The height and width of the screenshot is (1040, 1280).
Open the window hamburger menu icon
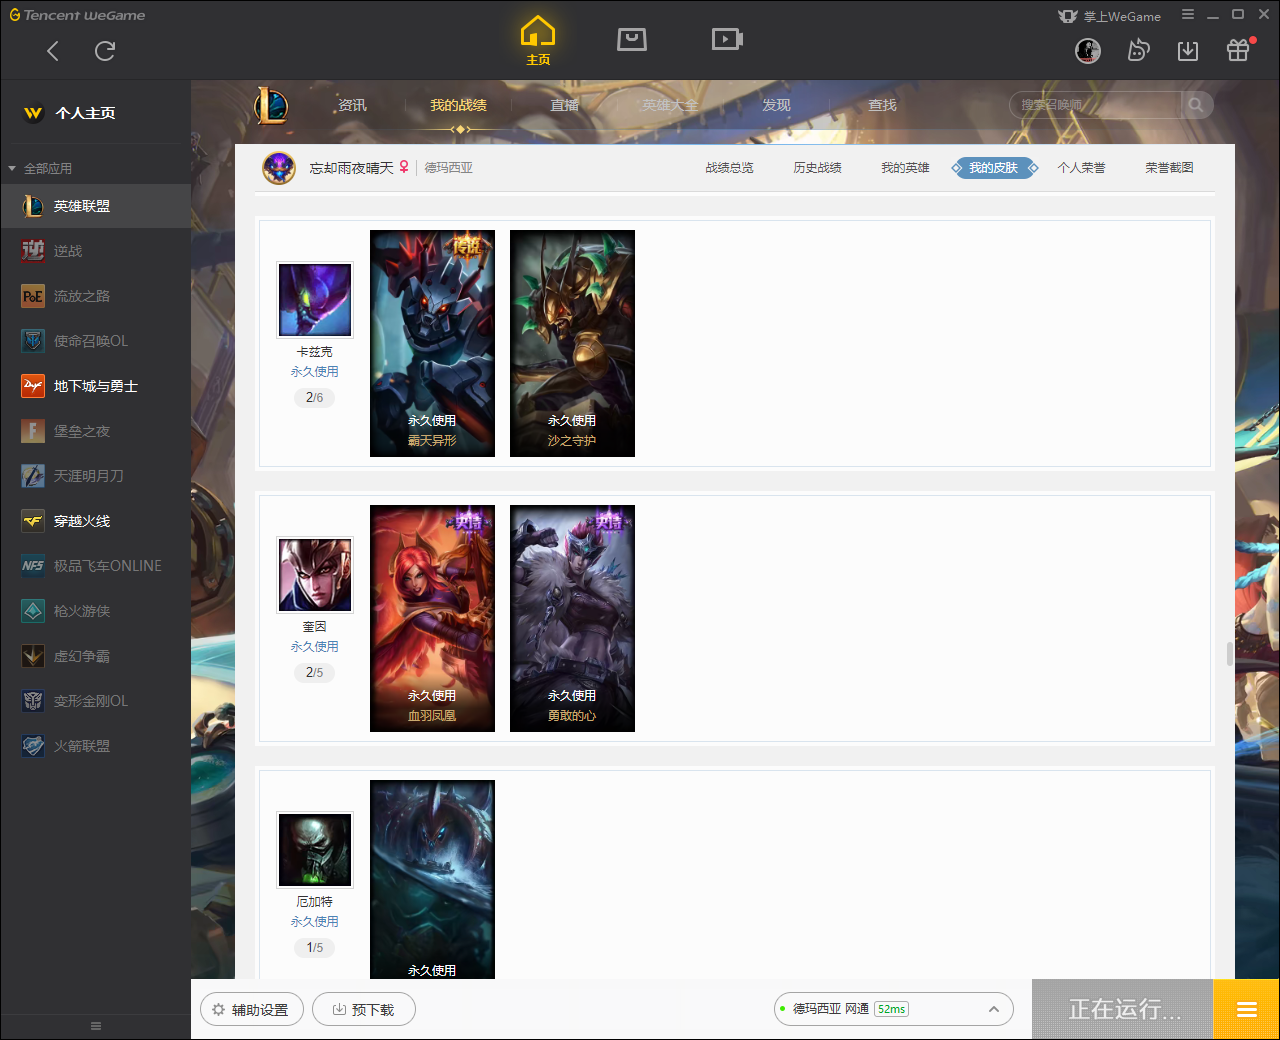click(x=1188, y=15)
